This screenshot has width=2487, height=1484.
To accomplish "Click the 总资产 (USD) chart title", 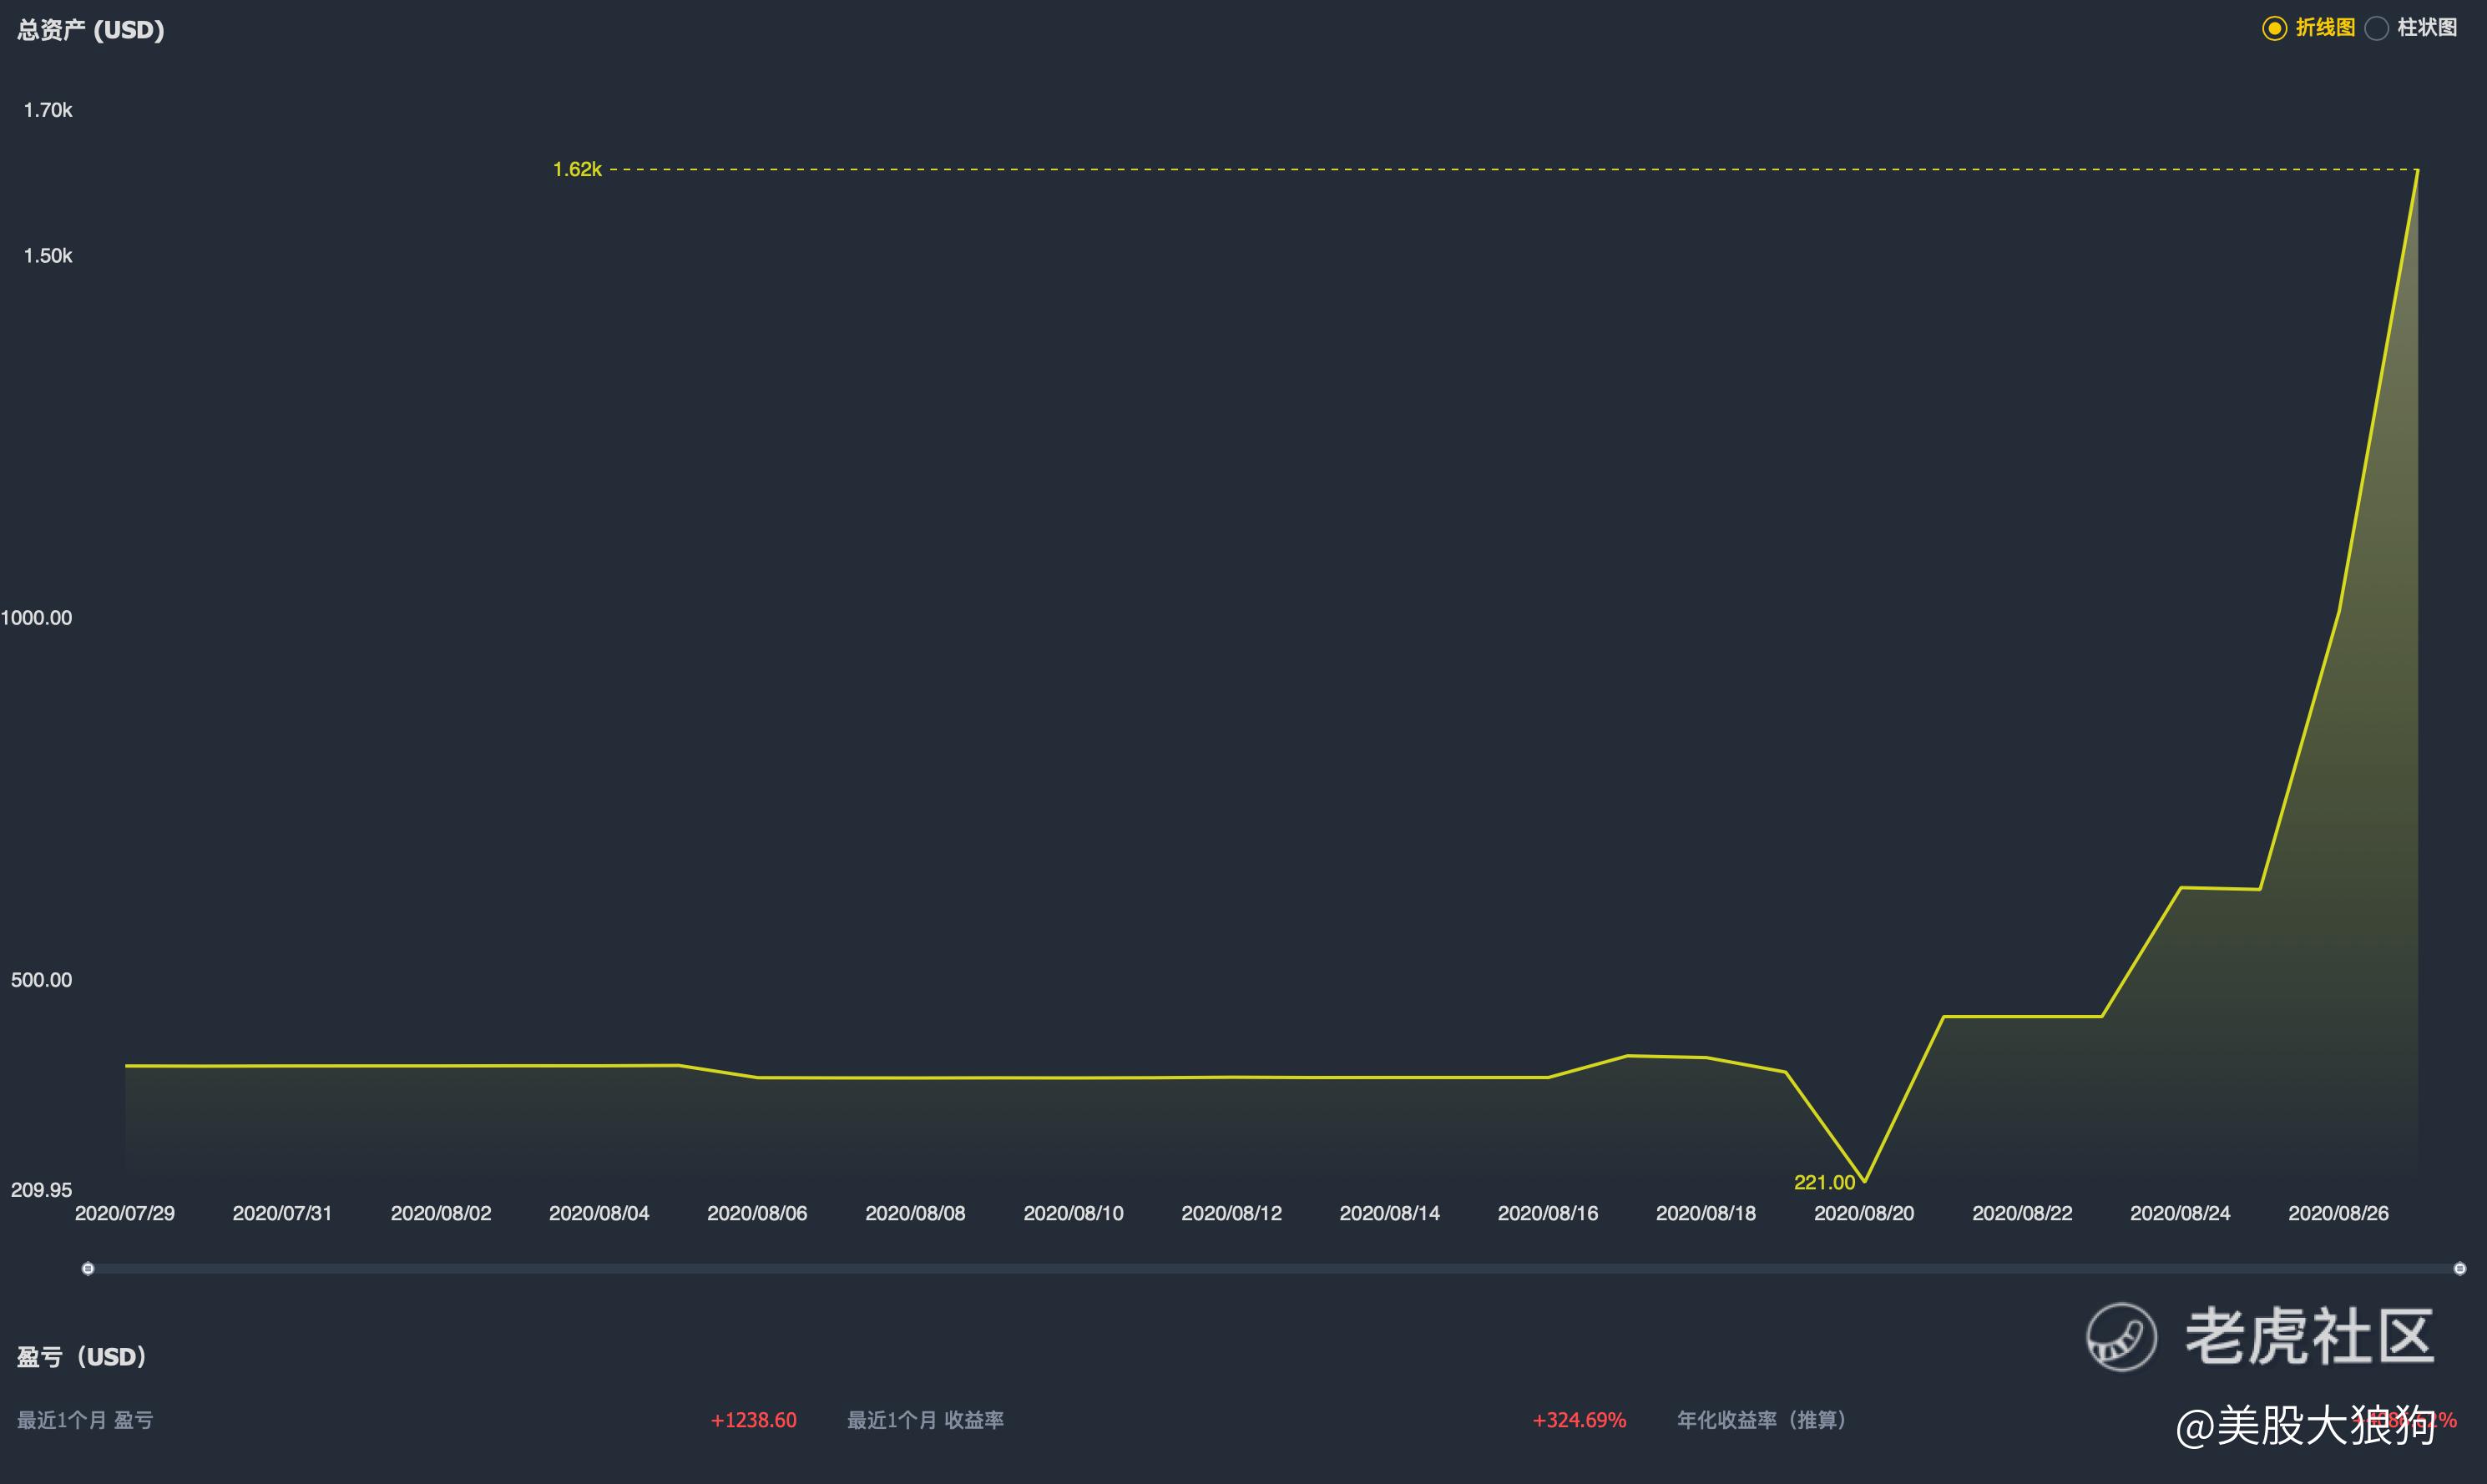I will click(x=90, y=30).
